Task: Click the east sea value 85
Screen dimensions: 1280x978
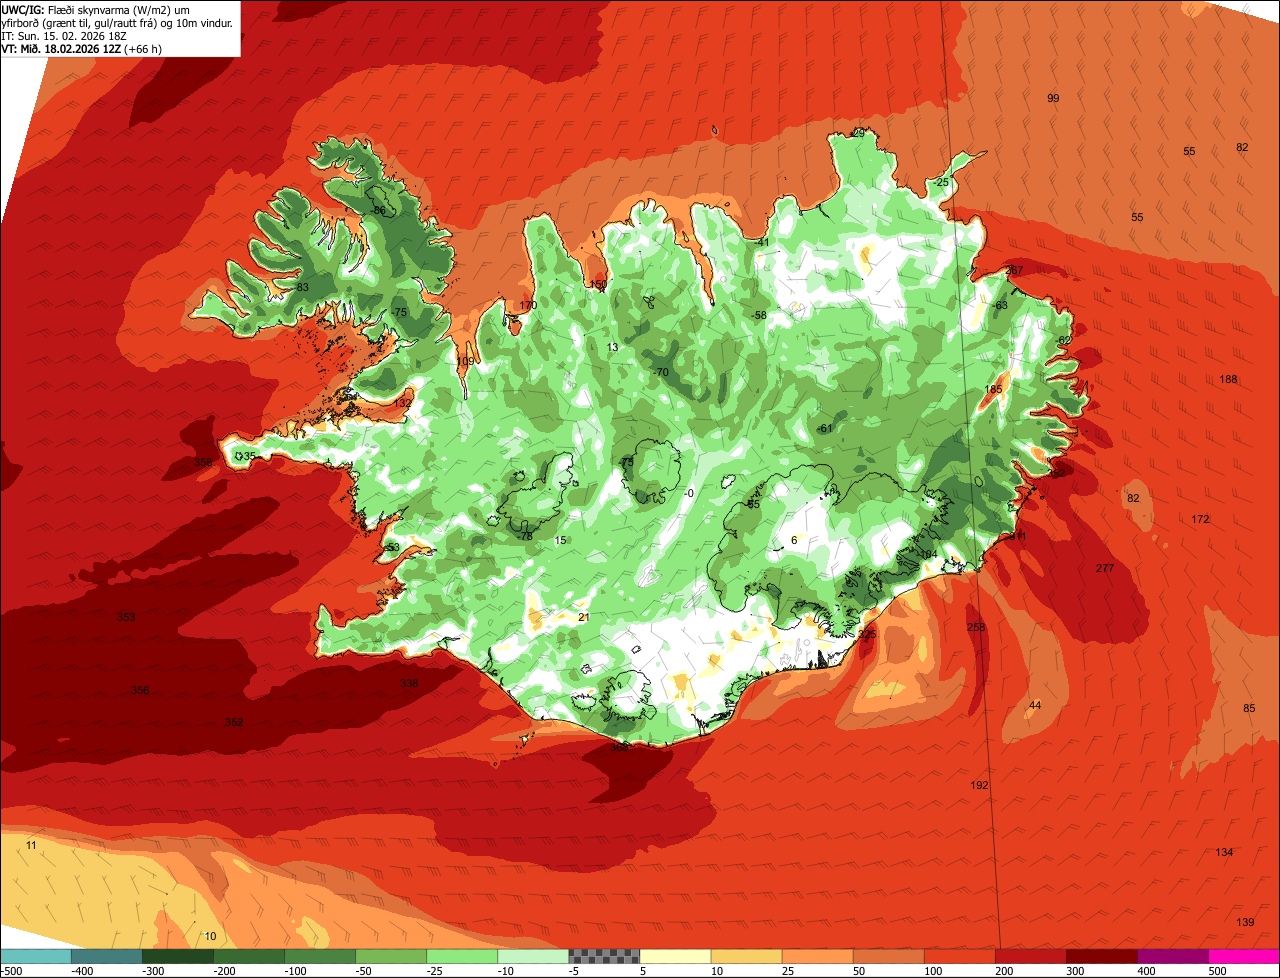Action: point(1249,708)
